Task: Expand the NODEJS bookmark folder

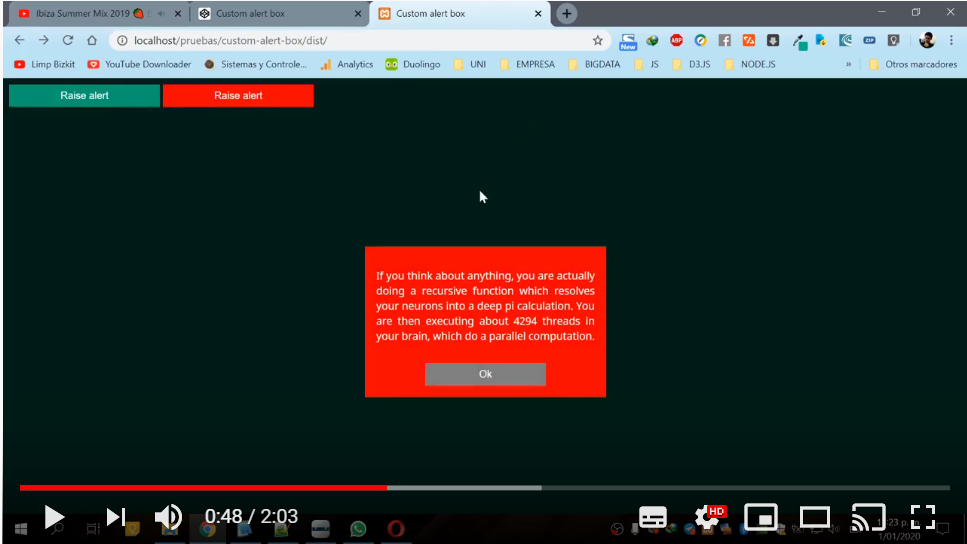Action: (750, 64)
